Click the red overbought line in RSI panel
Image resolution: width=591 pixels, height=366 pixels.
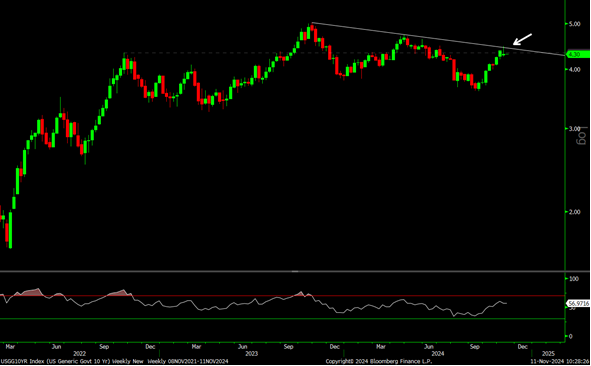(282, 296)
